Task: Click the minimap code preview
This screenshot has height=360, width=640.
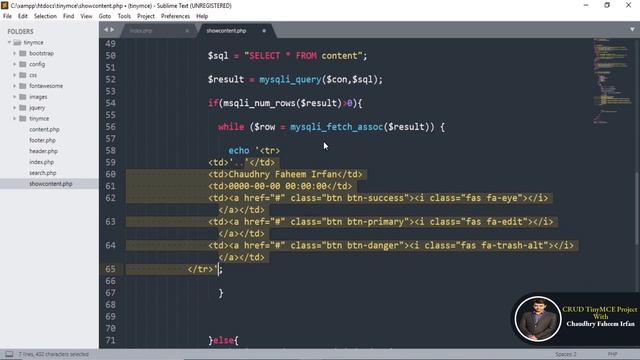Action: (612, 82)
